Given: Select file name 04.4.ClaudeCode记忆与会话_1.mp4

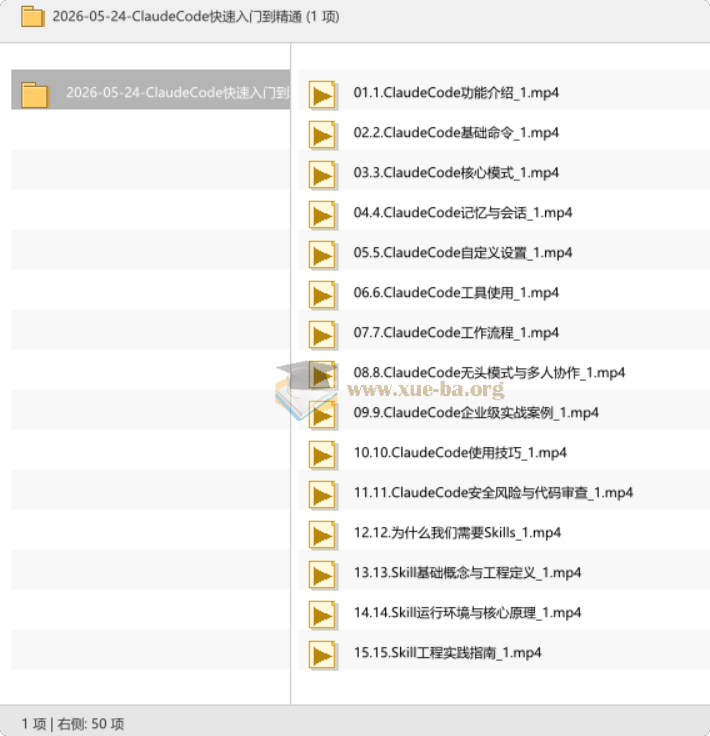Looking at the screenshot, I should coord(463,213).
